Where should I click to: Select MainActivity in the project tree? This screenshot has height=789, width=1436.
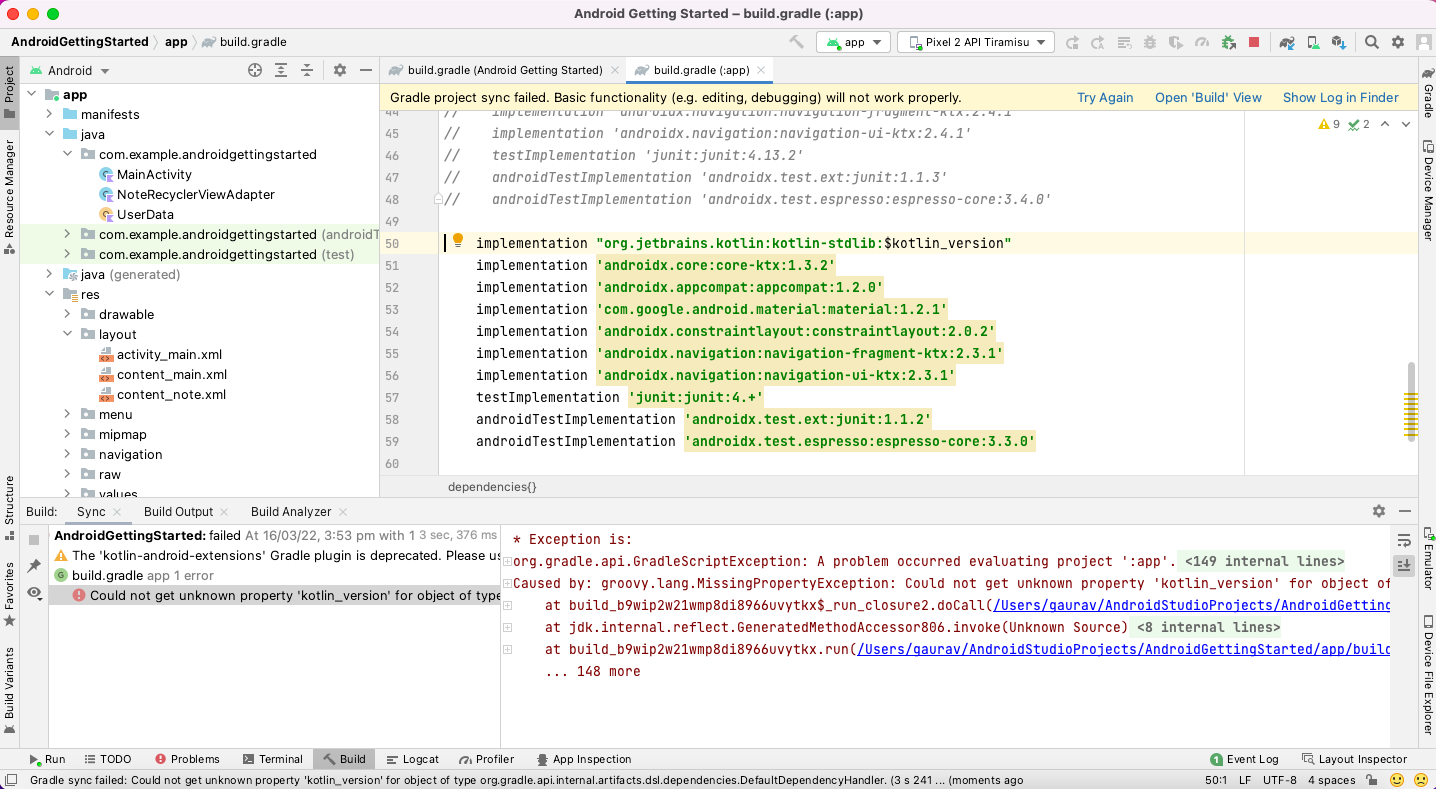coord(154,174)
